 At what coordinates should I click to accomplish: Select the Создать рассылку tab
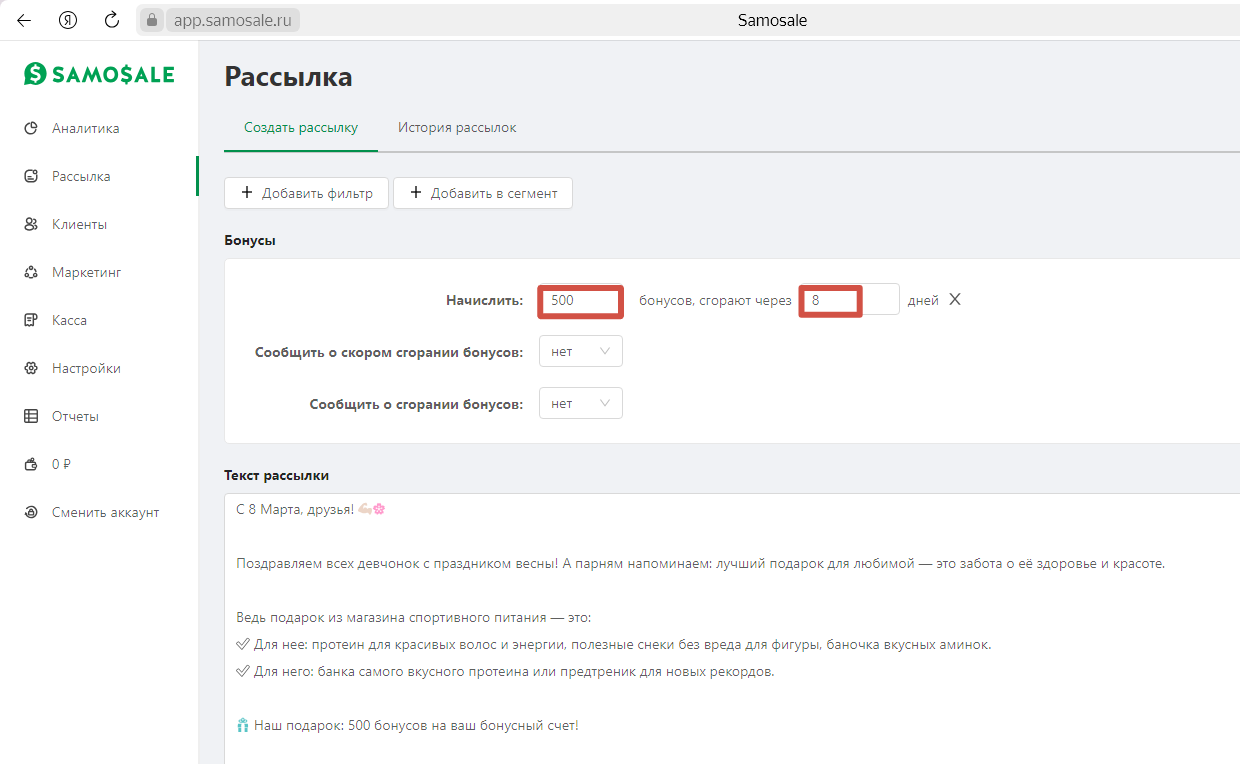tap(301, 128)
